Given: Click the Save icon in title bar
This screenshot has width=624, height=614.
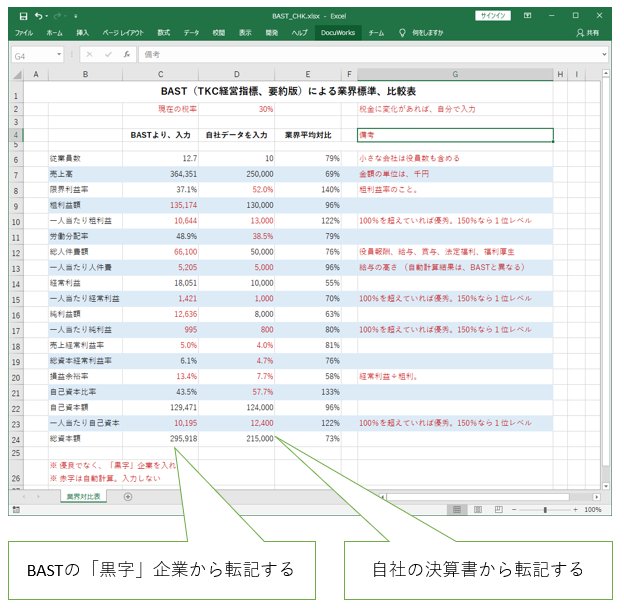Looking at the screenshot, I should [23, 16].
